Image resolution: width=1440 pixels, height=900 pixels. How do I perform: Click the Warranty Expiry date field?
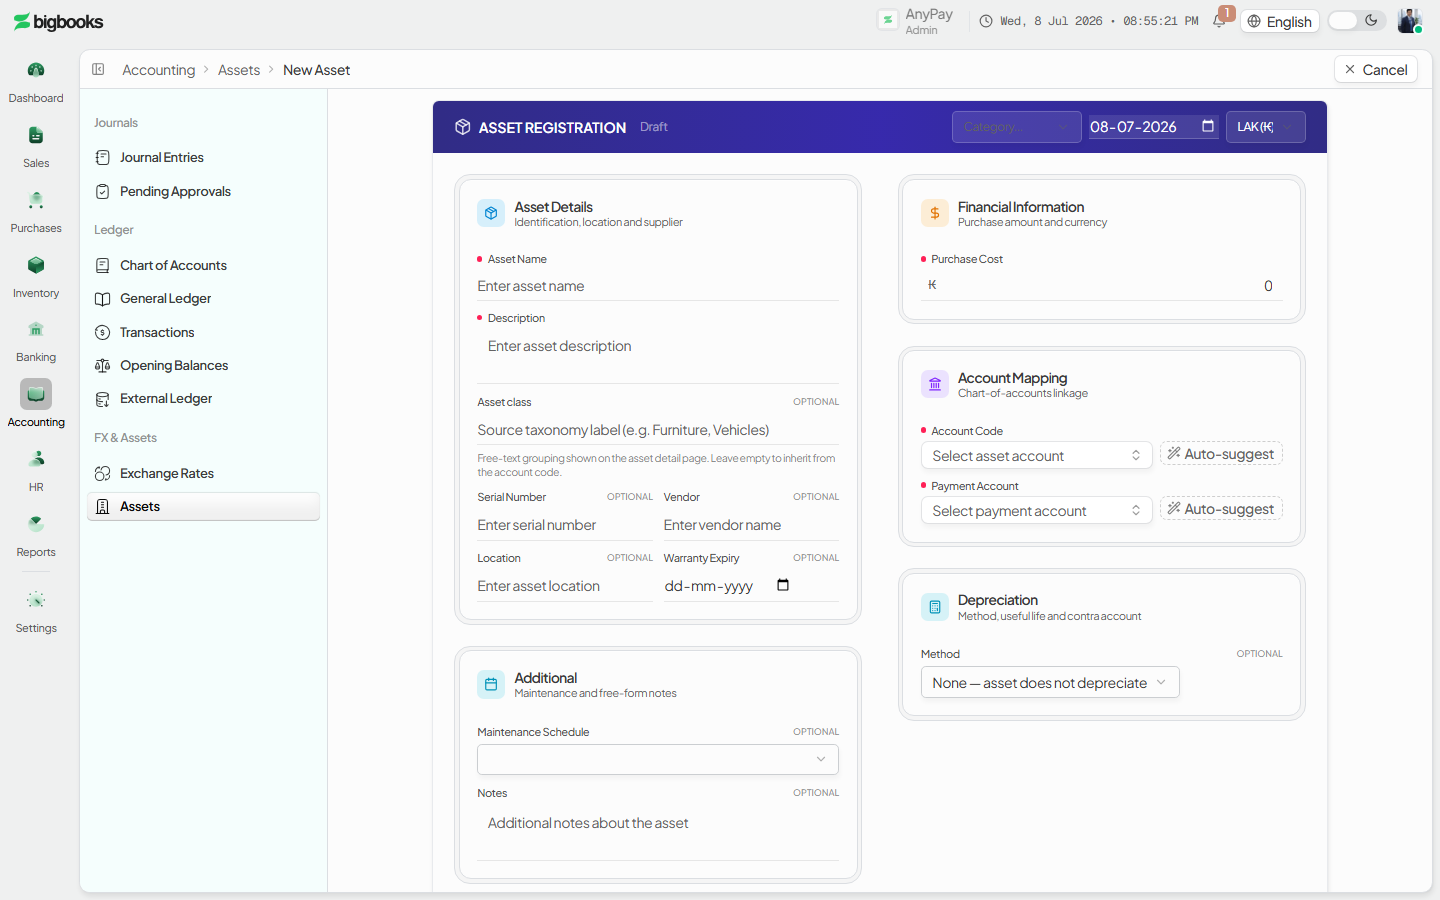coord(751,586)
